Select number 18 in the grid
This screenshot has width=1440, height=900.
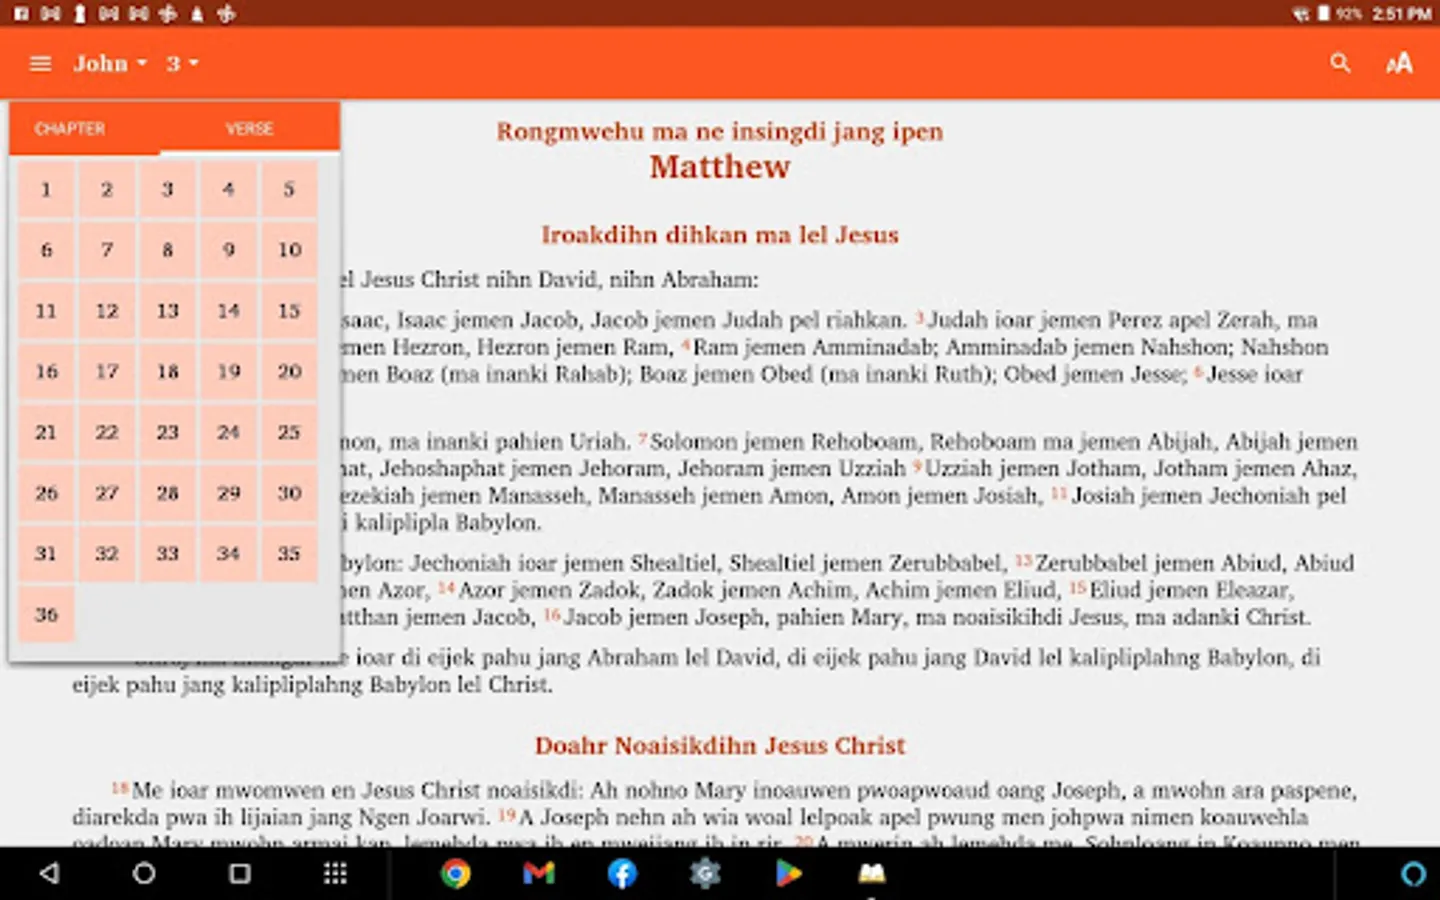click(x=168, y=372)
